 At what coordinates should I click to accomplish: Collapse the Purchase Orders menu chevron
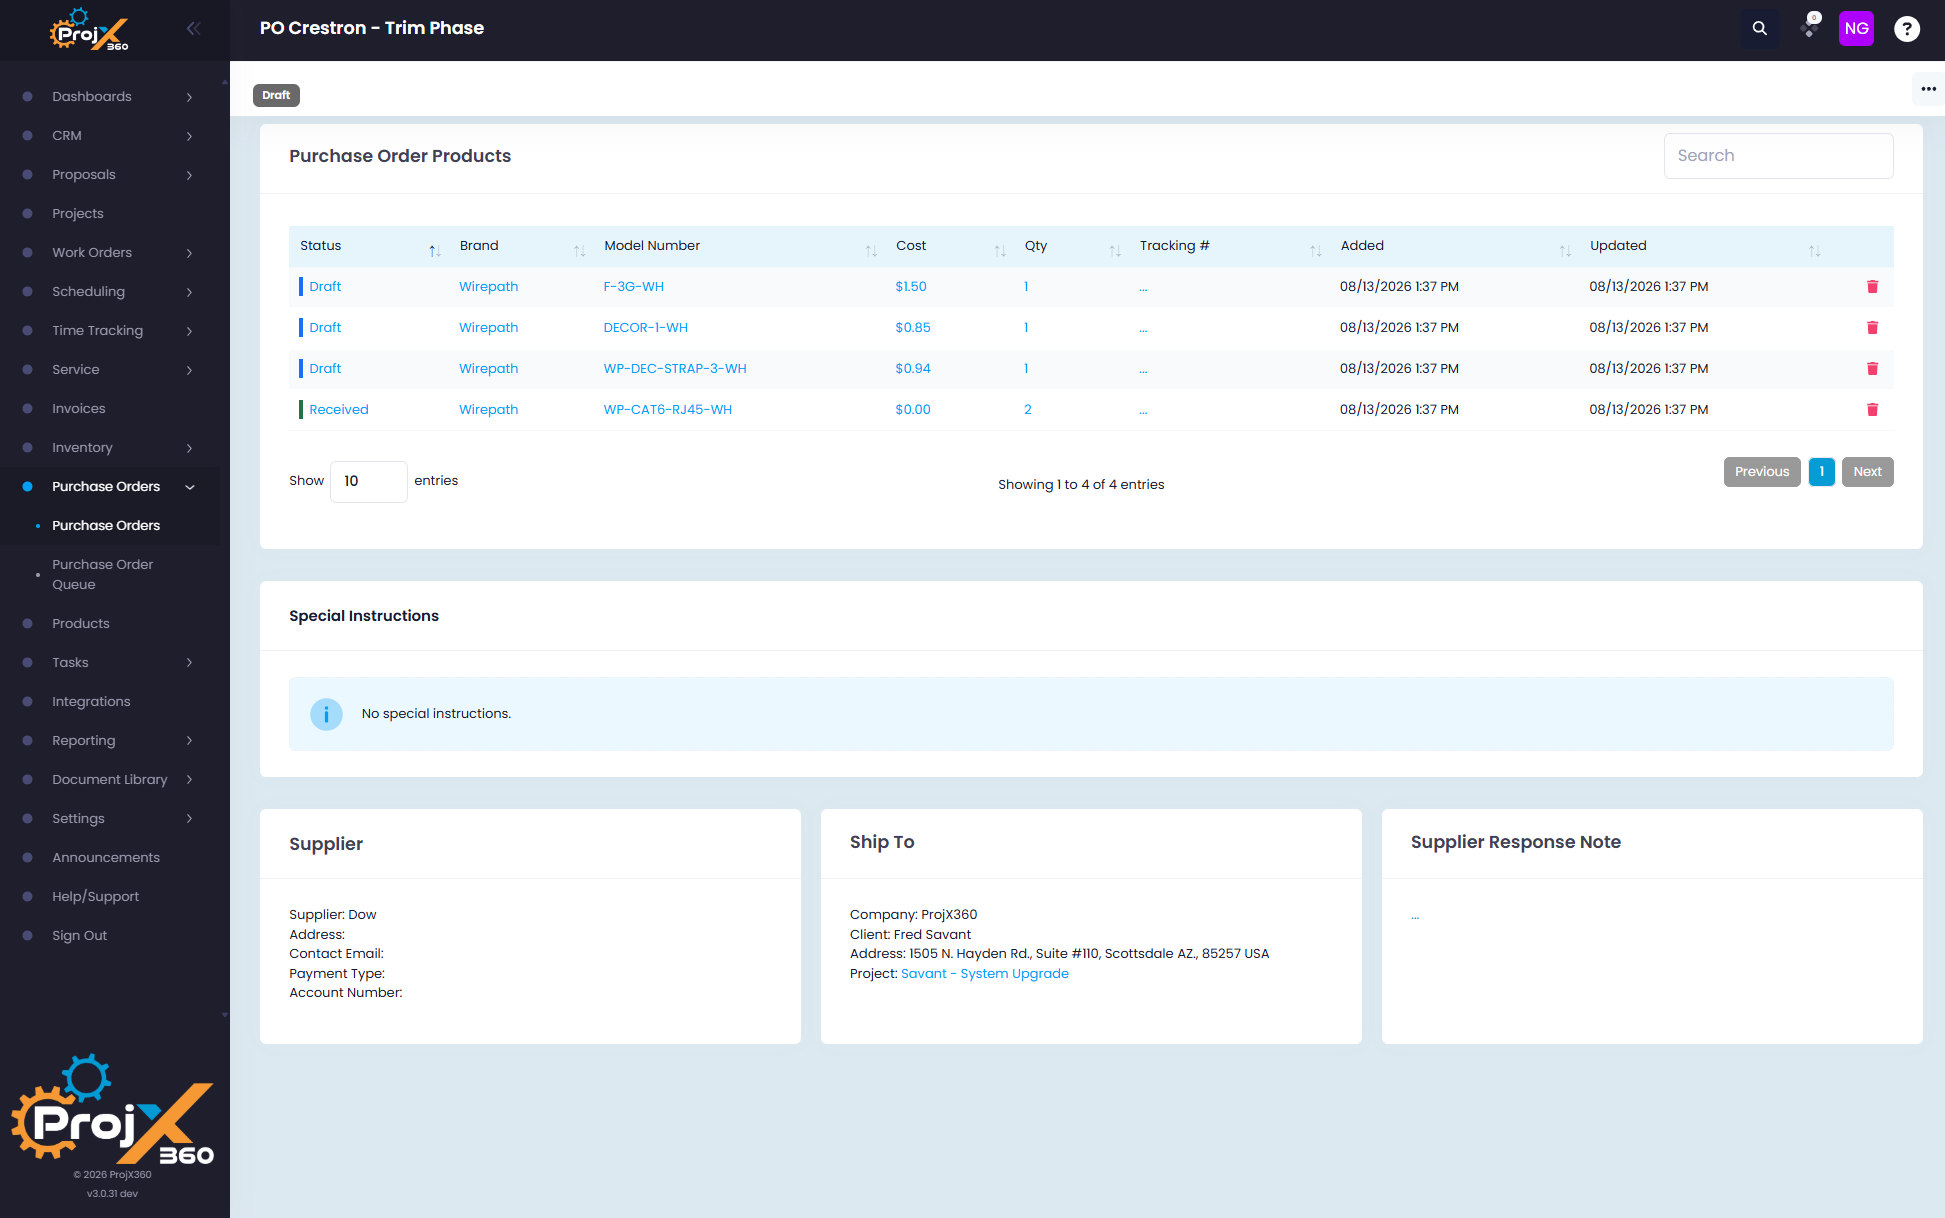pyautogui.click(x=189, y=487)
